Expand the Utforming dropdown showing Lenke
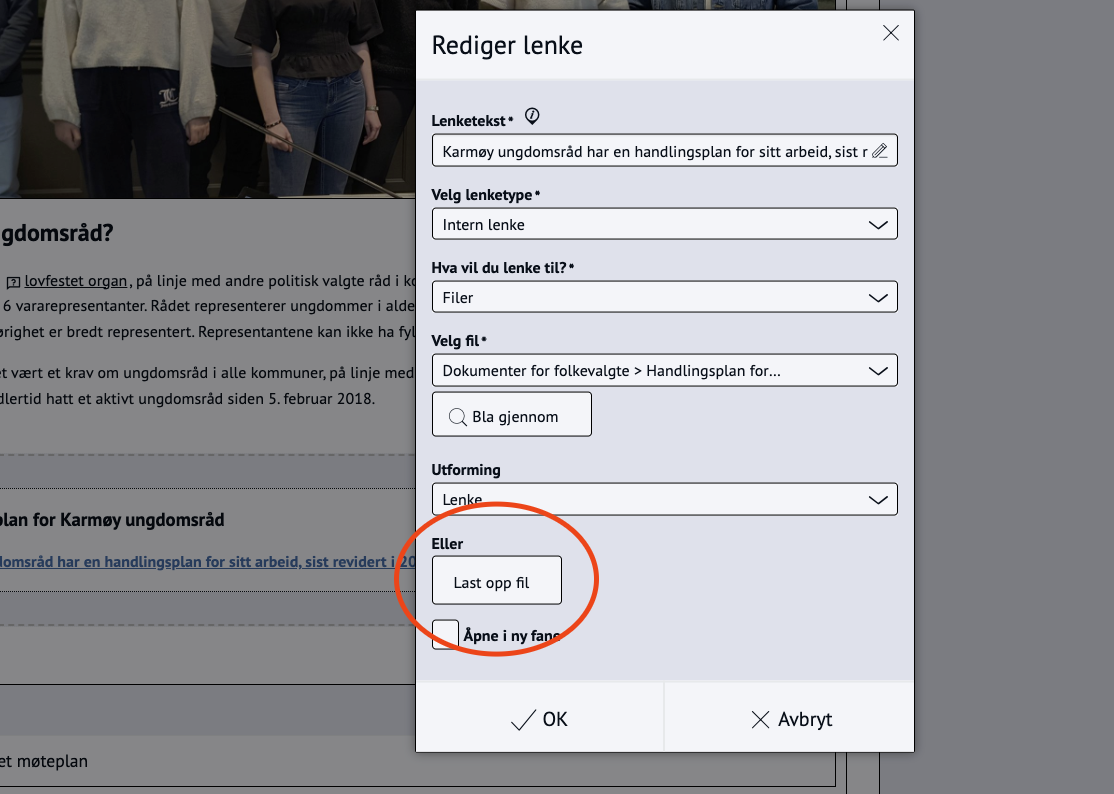The width and height of the screenshot is (1114, 794). click(x=664, y=499)
